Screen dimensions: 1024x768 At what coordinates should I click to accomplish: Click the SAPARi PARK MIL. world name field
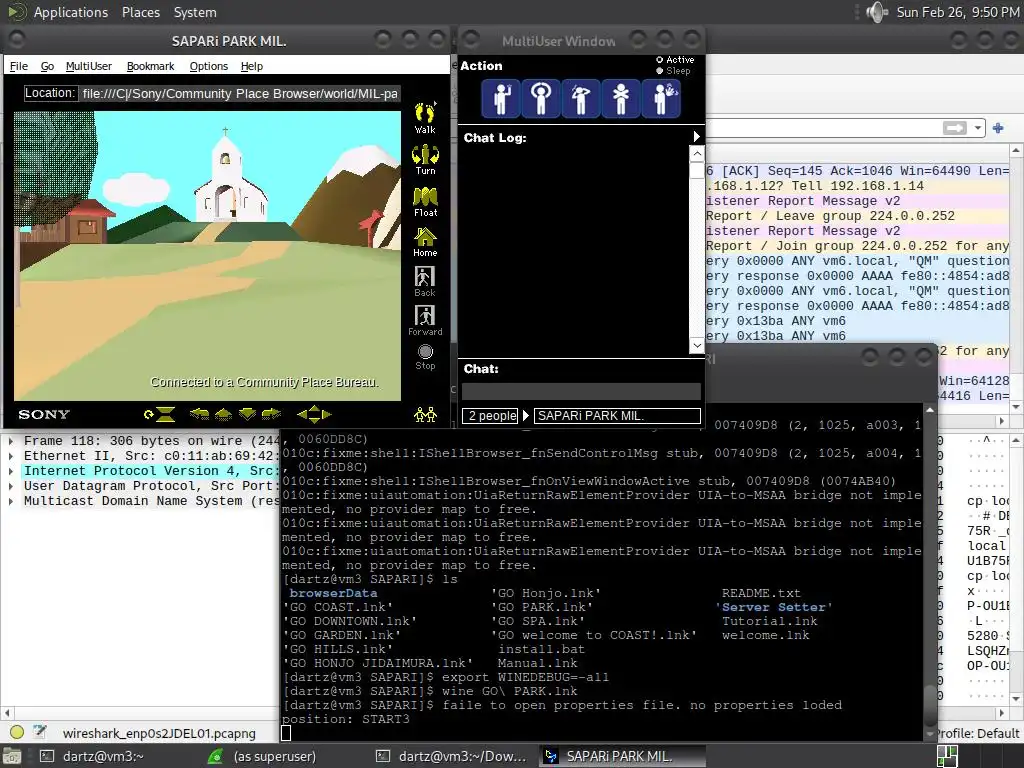point(617,415)
